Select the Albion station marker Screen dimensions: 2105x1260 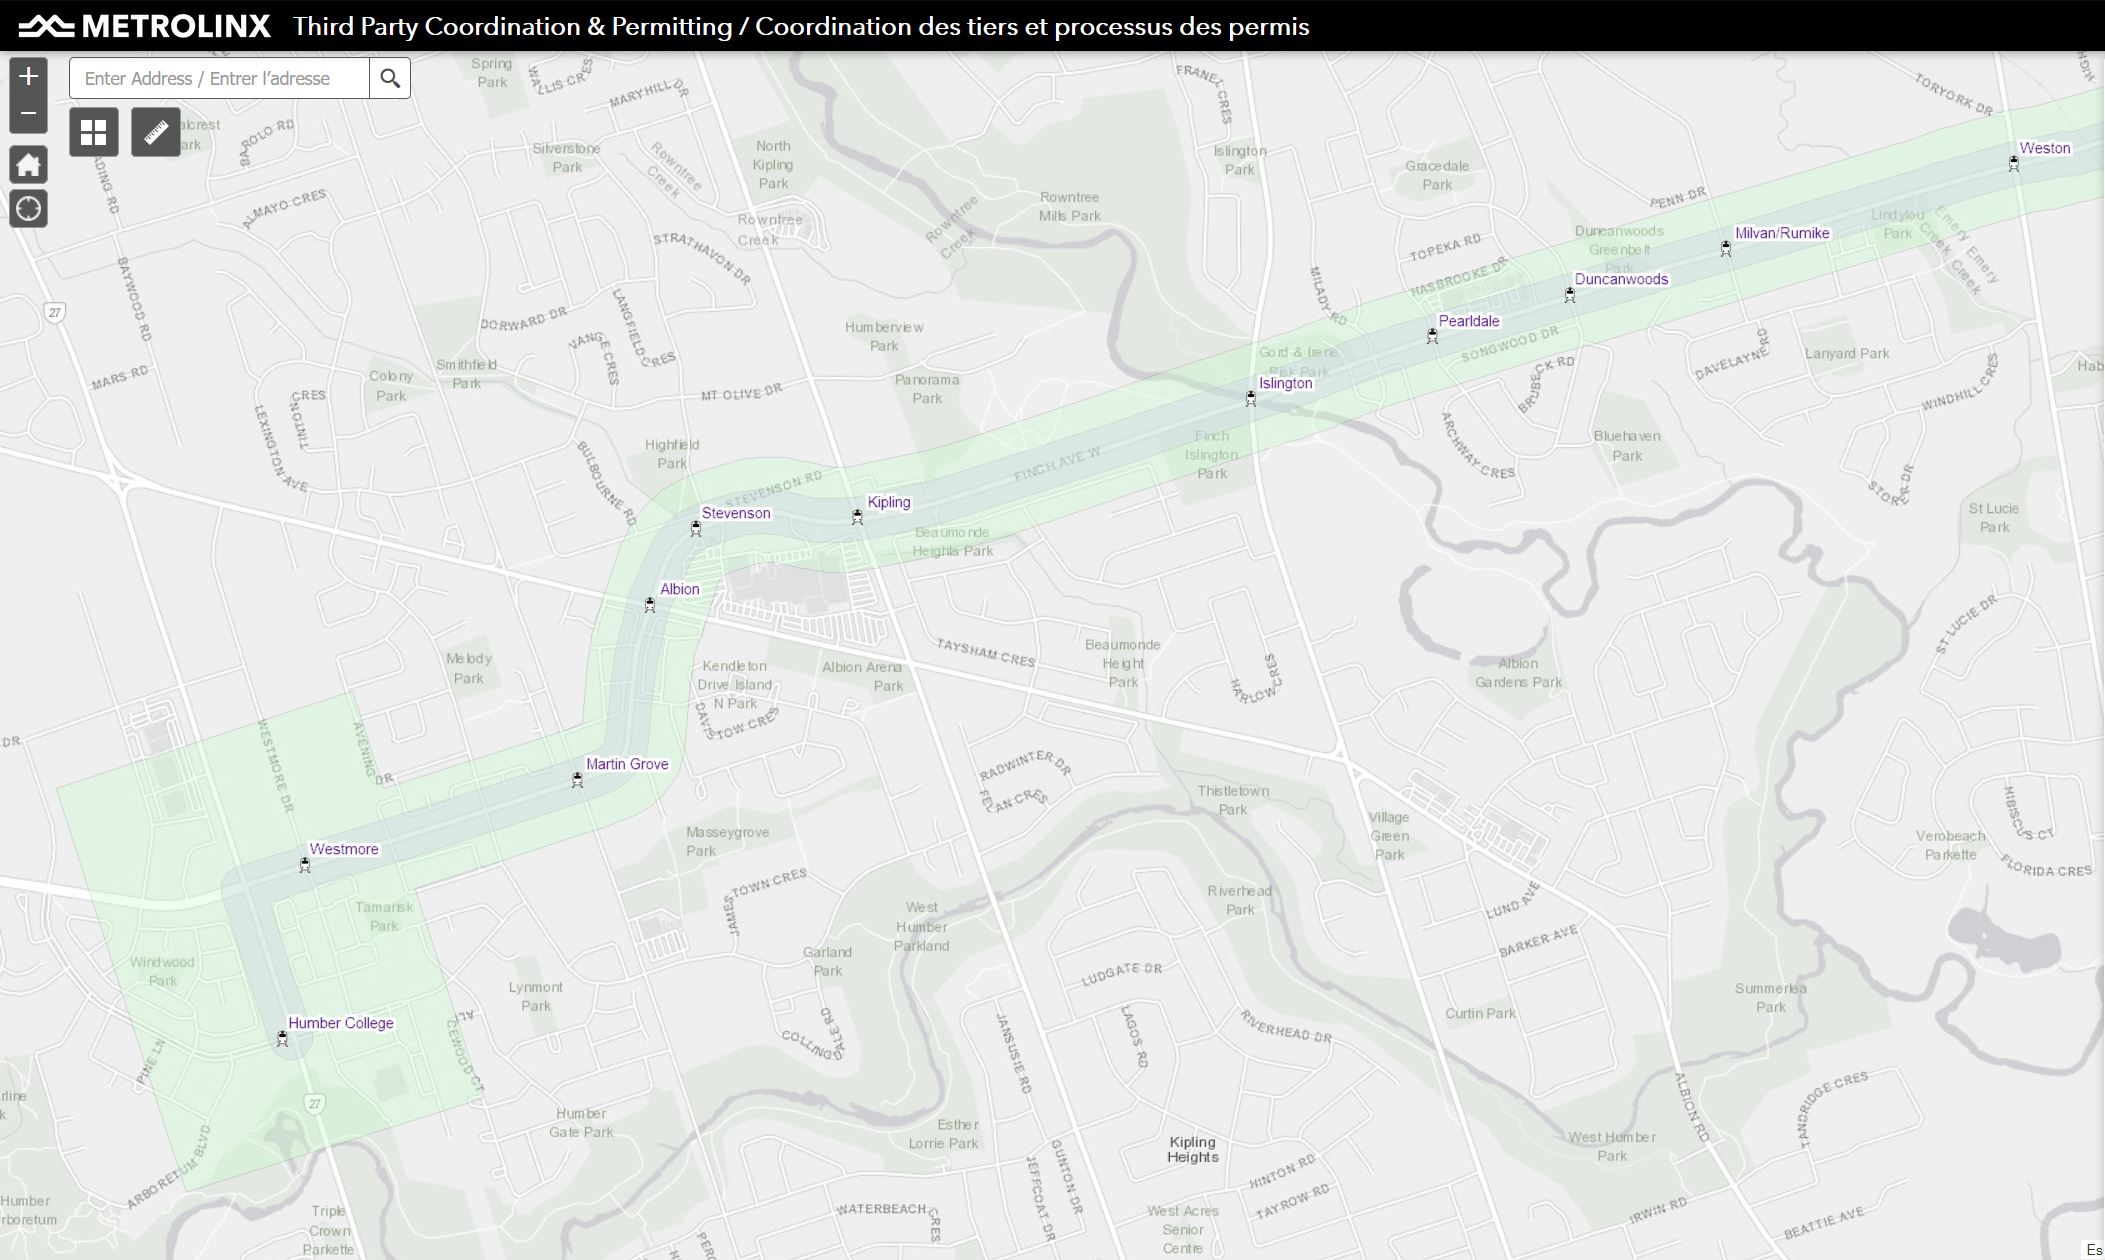pos(650,605)
